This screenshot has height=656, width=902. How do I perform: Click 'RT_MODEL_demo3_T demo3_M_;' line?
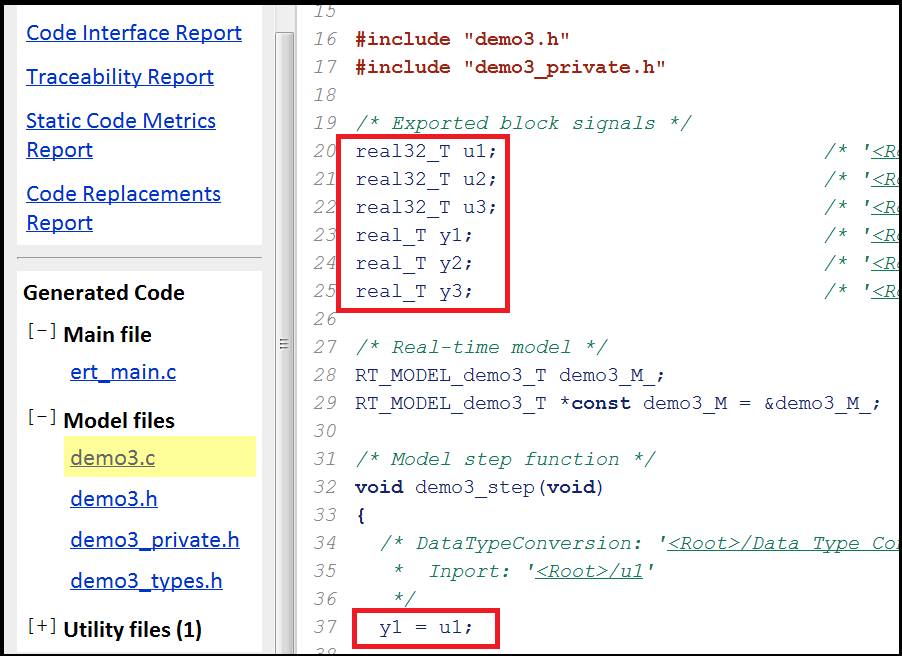click(x=510, y=375)
